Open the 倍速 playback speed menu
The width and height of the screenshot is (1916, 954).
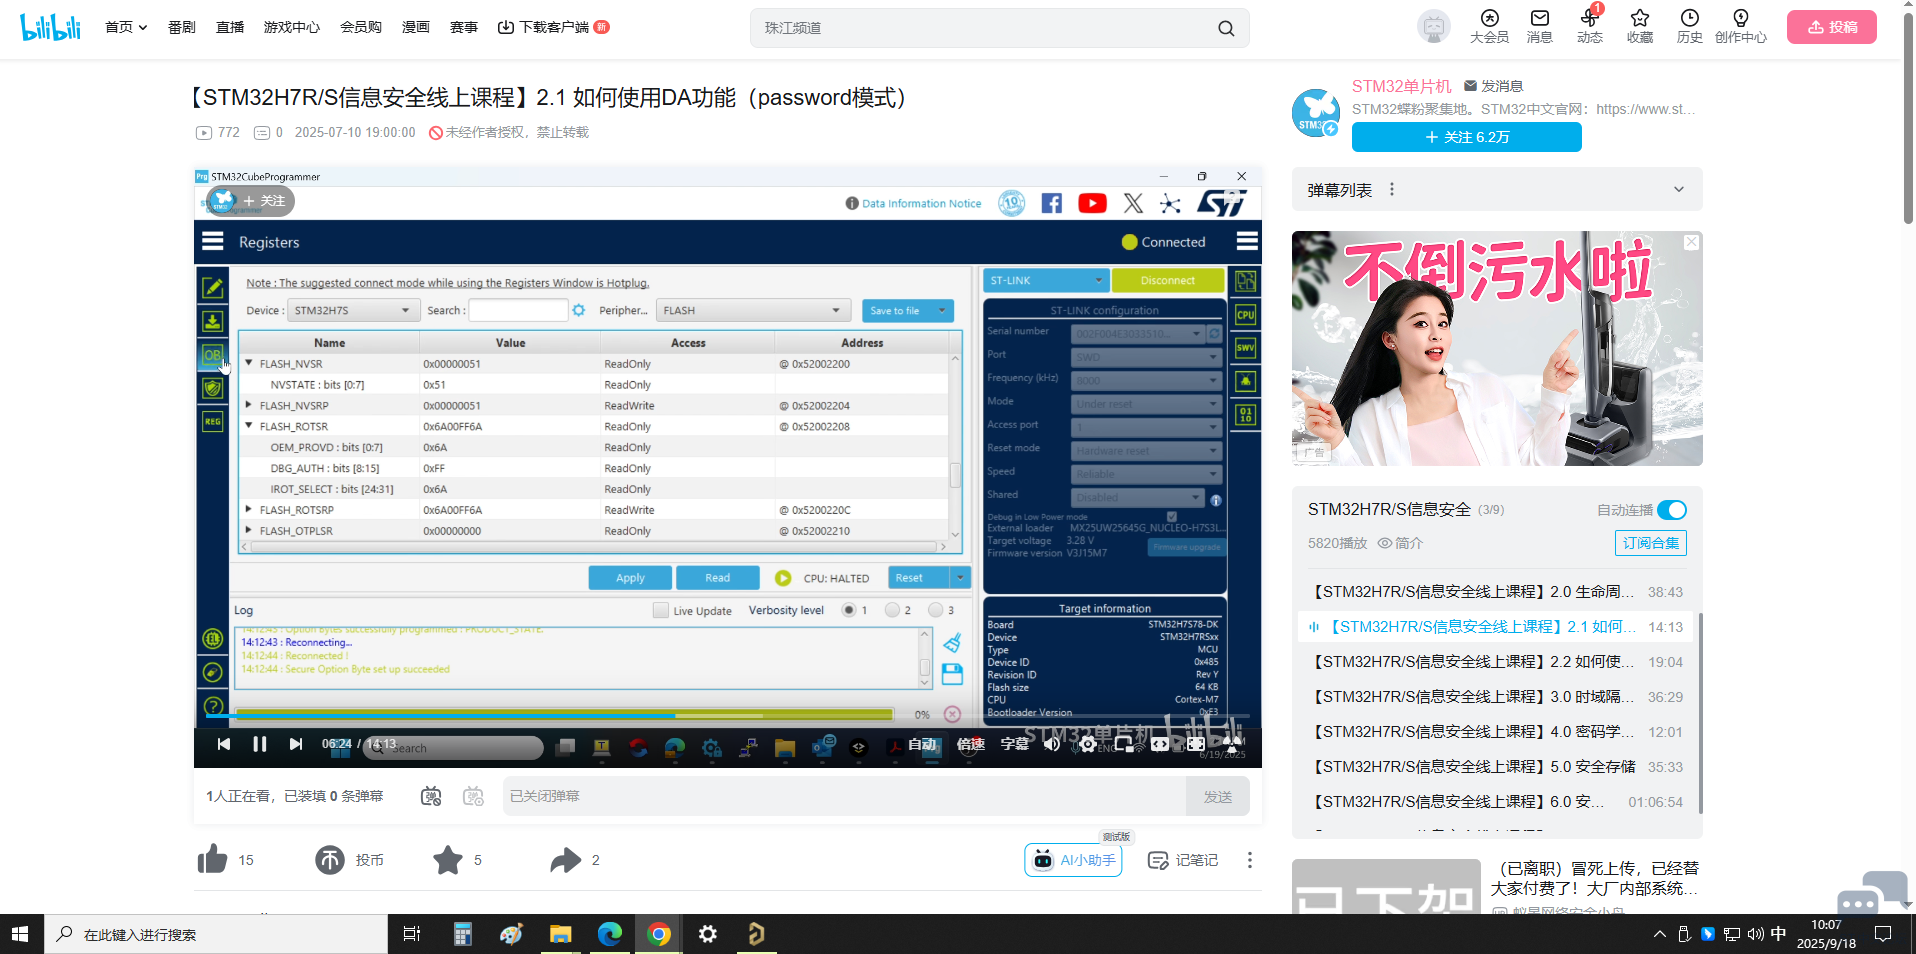[971, 744]
